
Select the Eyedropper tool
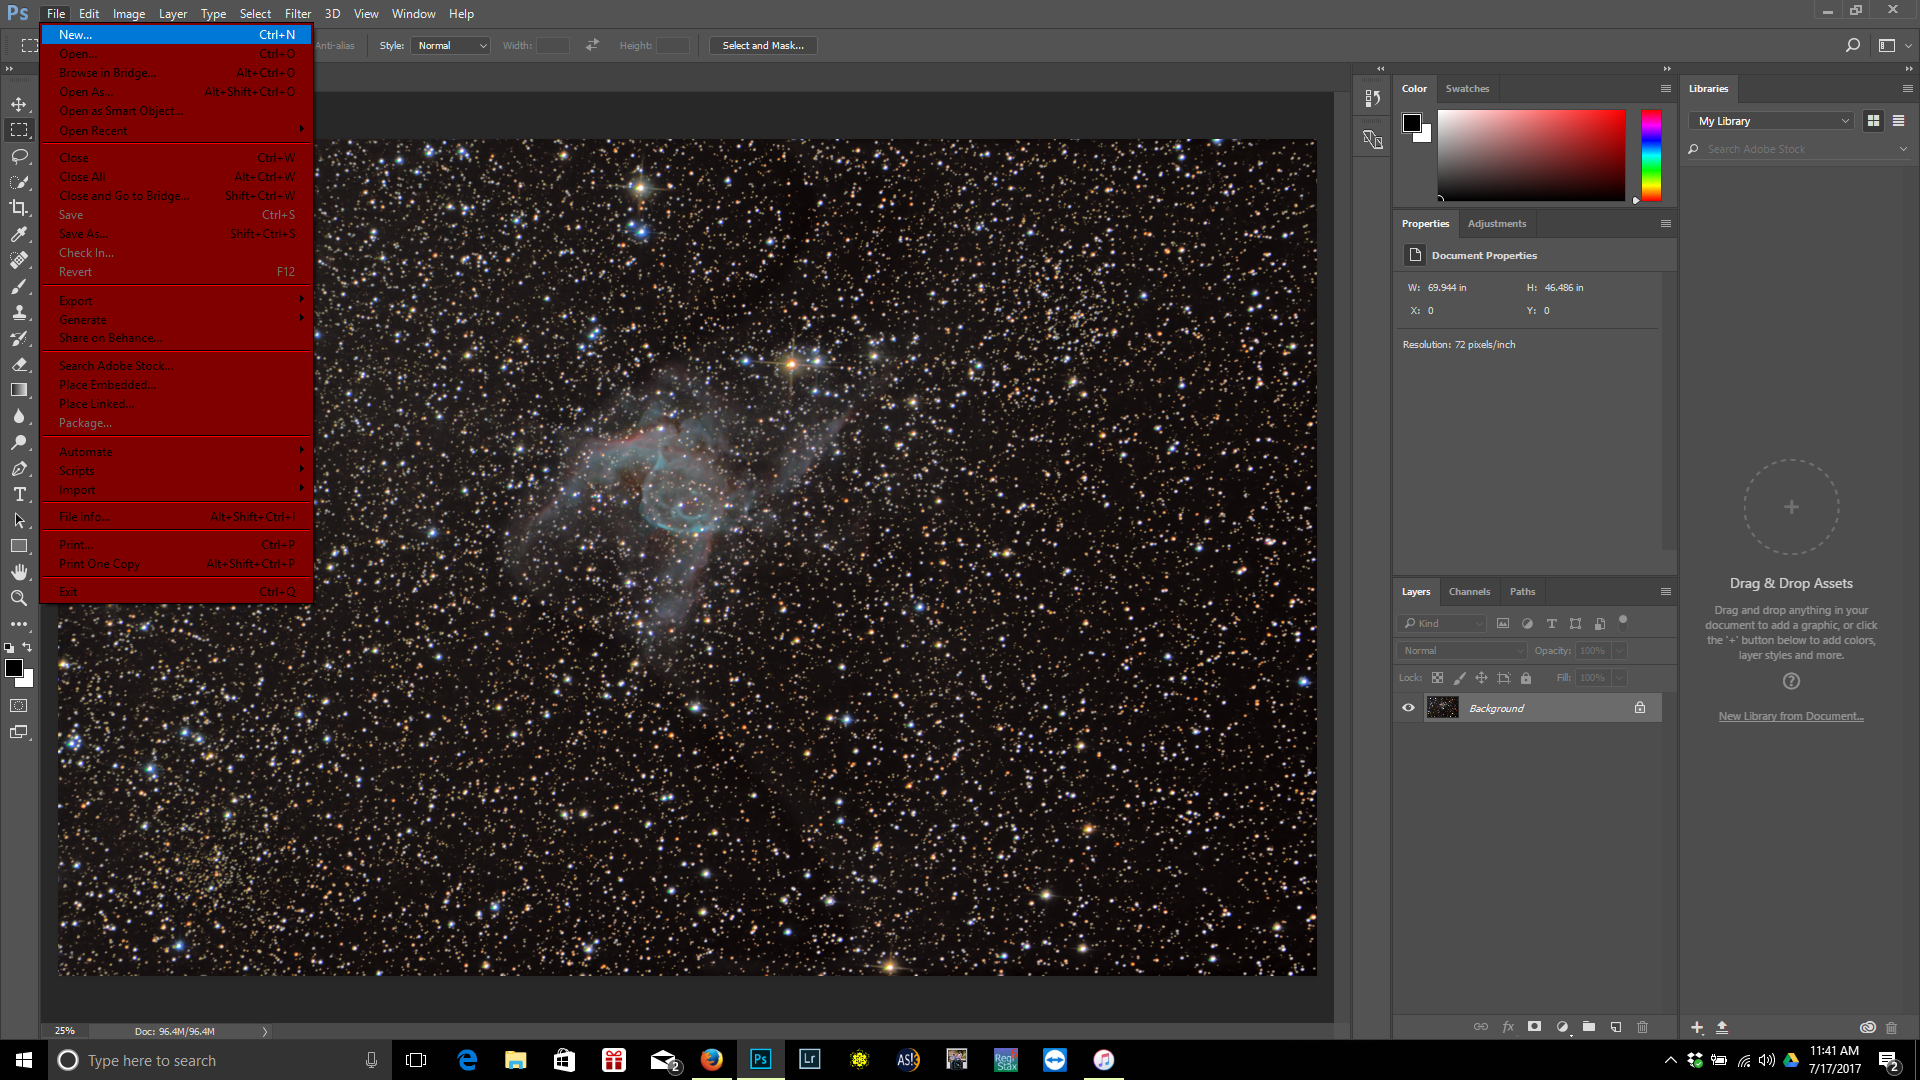coord(19,234)
